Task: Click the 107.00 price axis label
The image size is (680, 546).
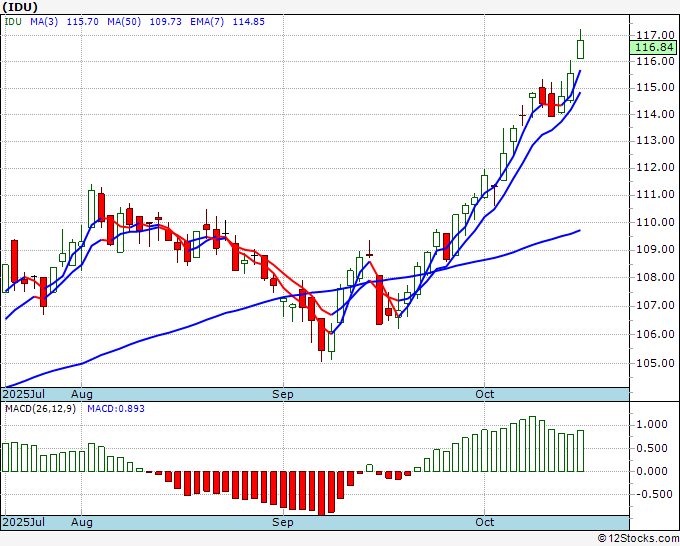Action: (x=655, y=306)
